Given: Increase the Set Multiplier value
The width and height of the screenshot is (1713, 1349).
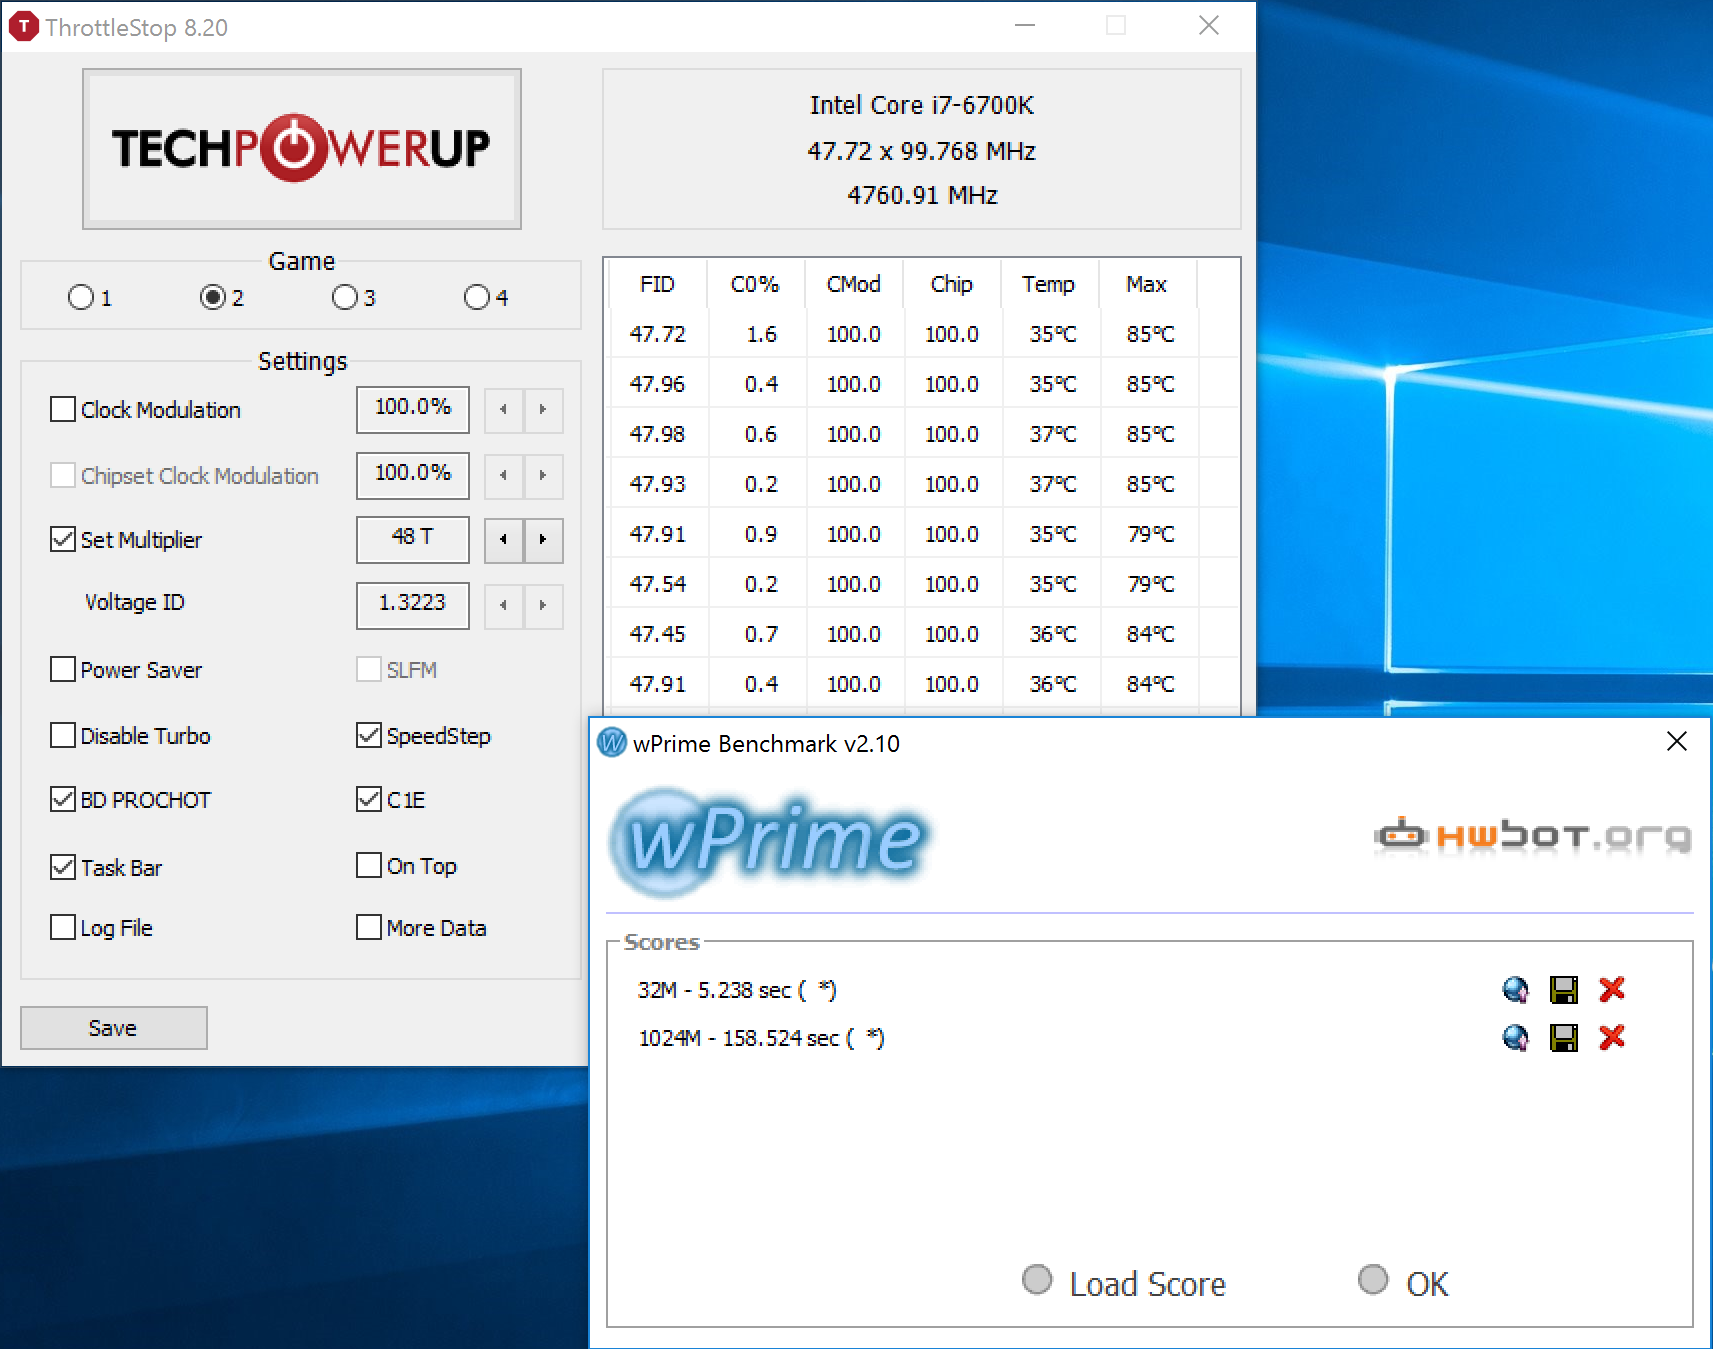Looking at the screenshot, I should tap(543, 540).
